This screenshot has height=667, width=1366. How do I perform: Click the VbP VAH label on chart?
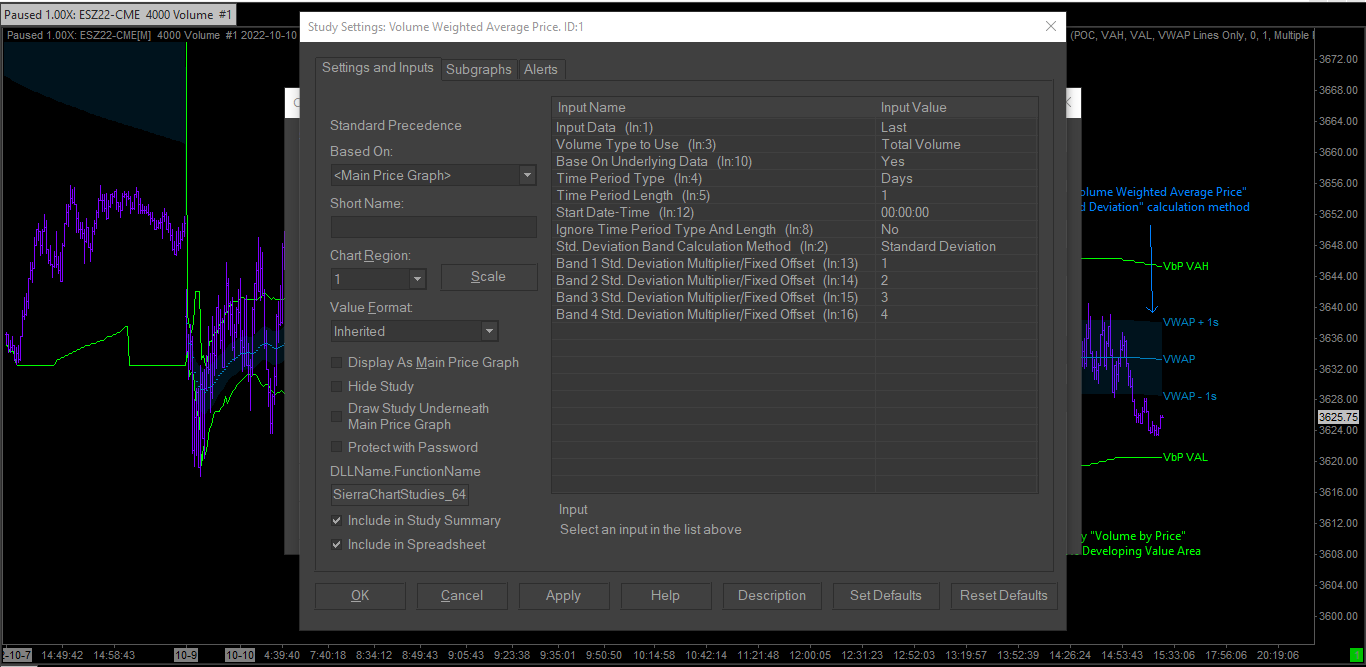[x=1185, y=267]
